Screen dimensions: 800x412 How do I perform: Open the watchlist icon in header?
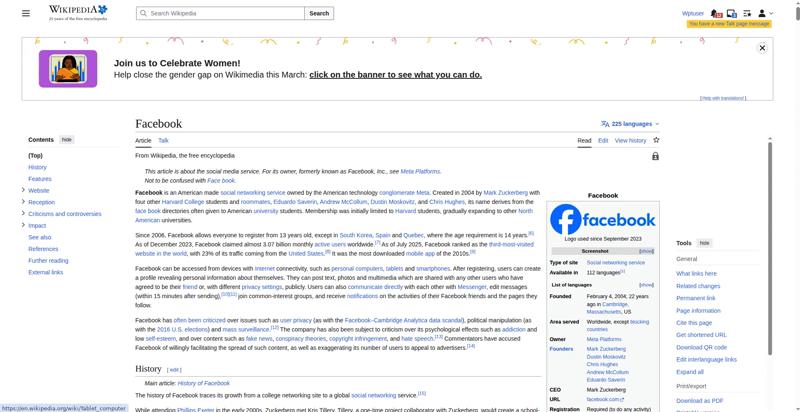coord(747,13)
